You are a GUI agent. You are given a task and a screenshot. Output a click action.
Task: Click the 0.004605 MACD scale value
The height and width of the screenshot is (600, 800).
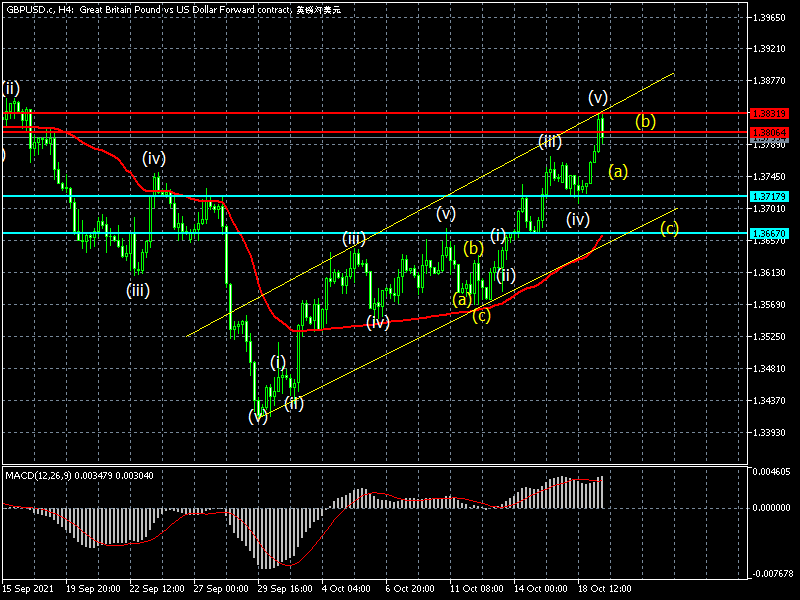click(771, 472)
